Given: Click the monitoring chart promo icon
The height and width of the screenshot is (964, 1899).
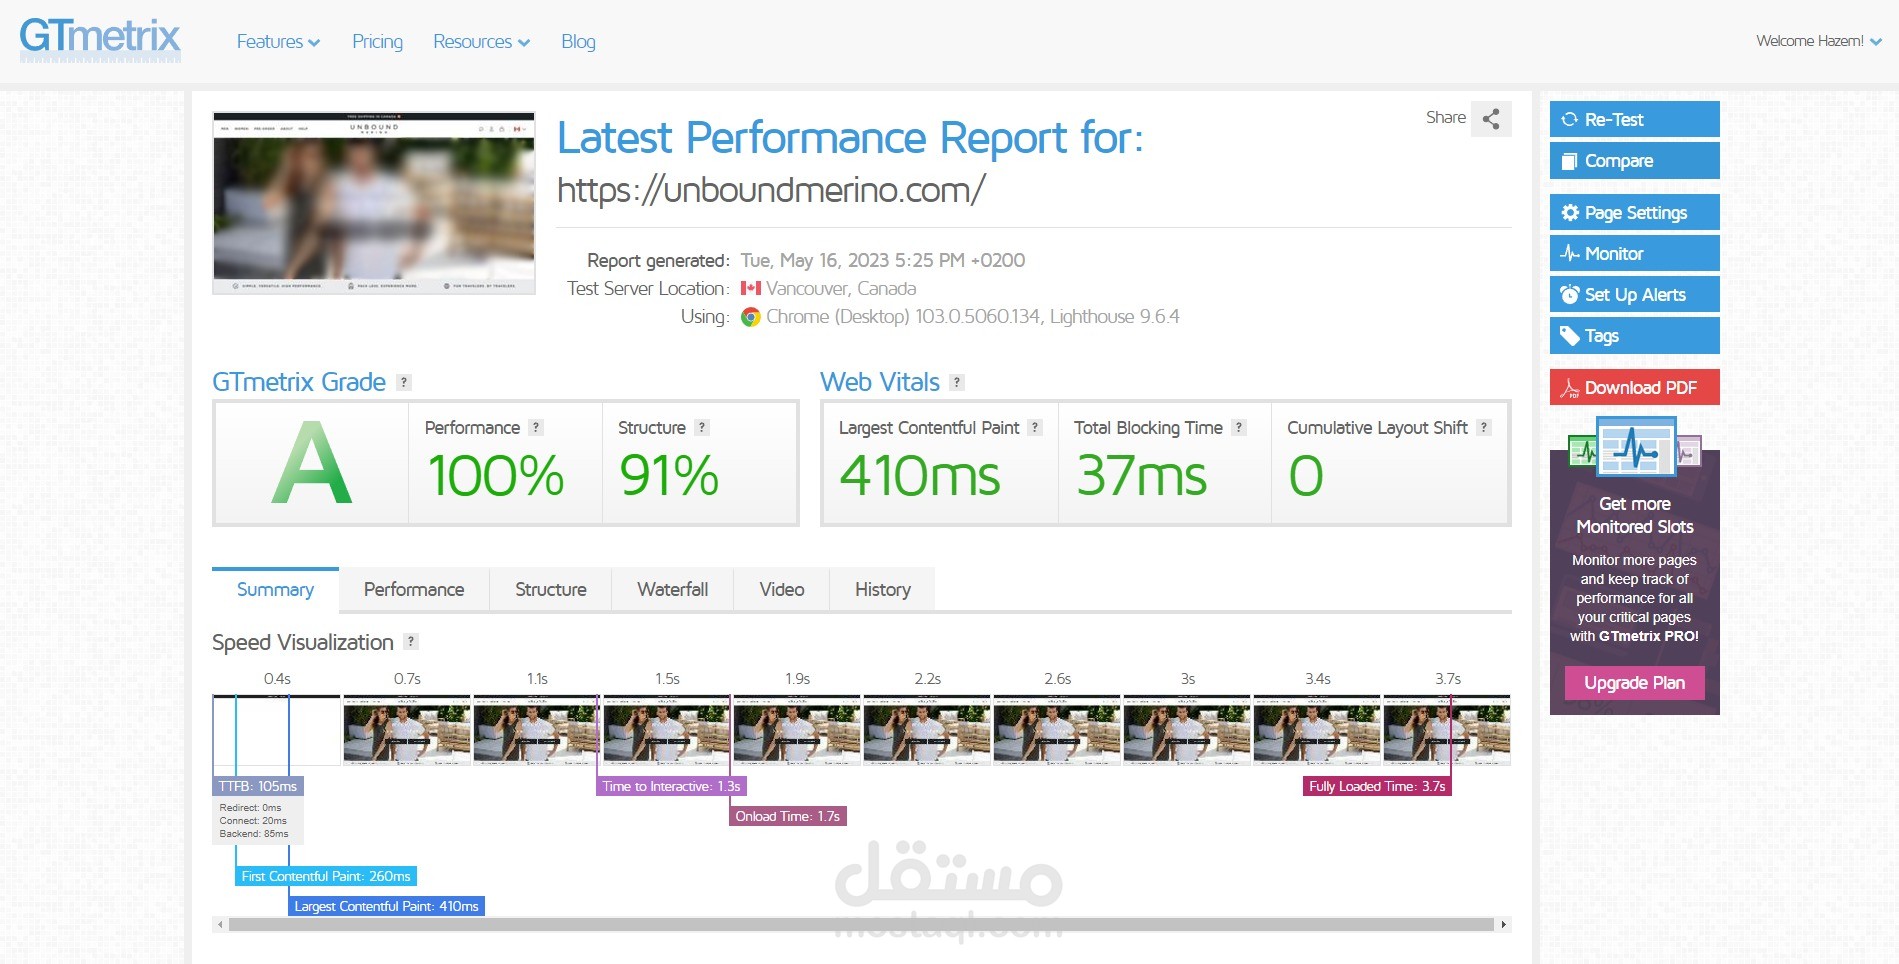Looking at the screenshot, I should (x=1635, y=448).
